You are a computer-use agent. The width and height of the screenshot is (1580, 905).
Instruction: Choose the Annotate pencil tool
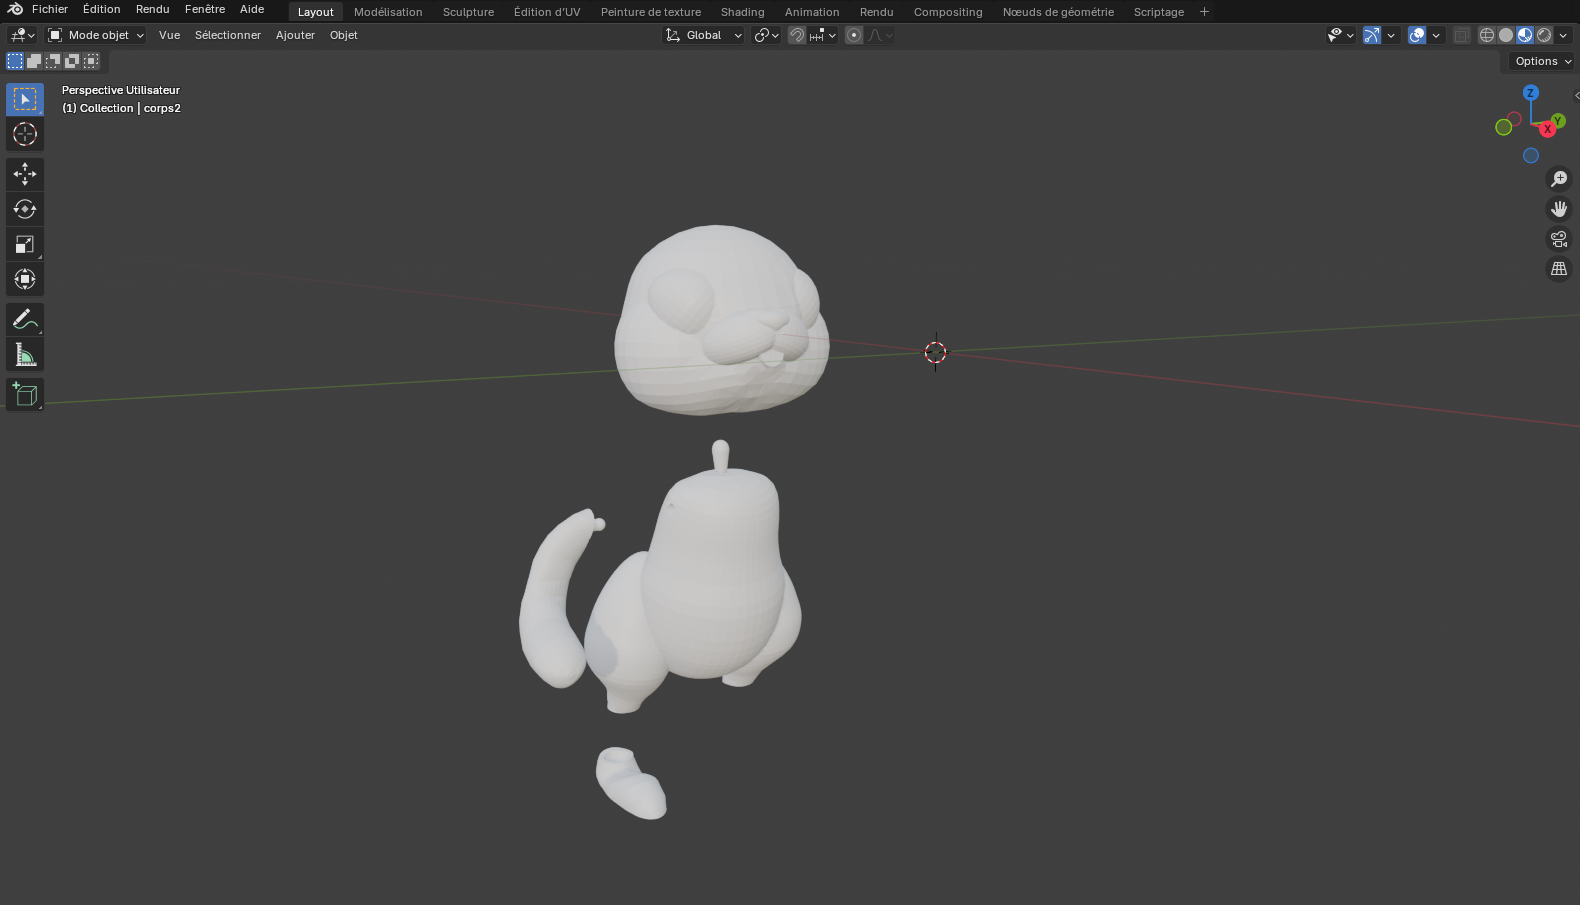point(25,320)
